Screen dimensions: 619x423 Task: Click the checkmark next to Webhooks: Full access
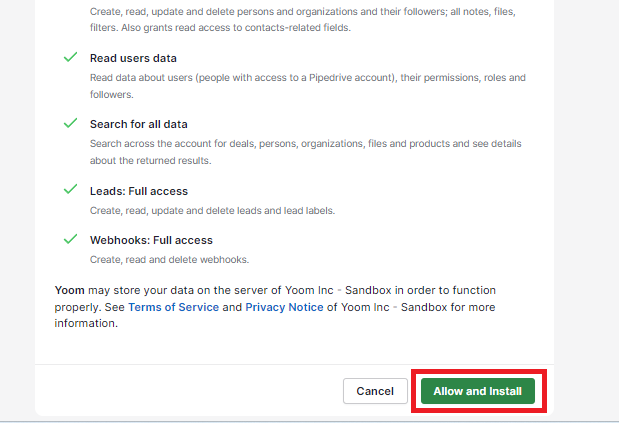tap(70, 239)
